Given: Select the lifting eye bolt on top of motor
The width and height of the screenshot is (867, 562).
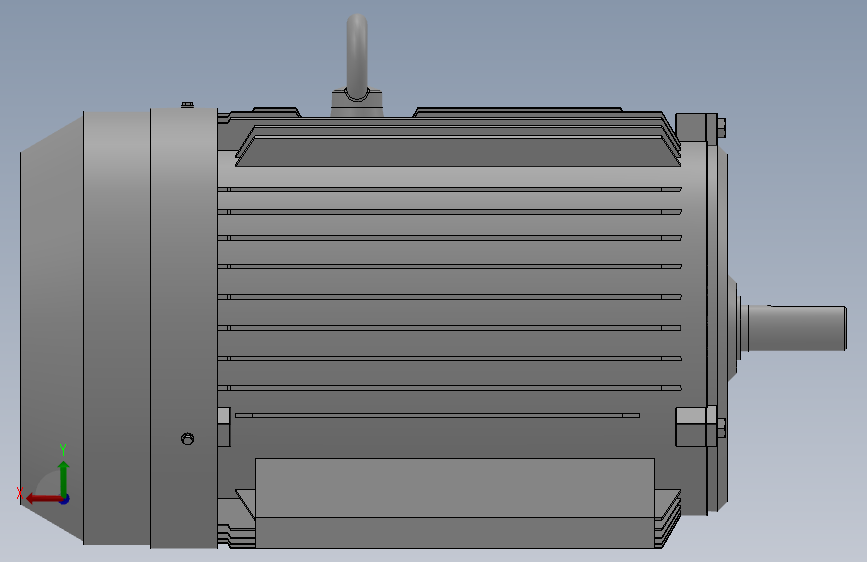Looking at the screenshot, I should (357, 65).
